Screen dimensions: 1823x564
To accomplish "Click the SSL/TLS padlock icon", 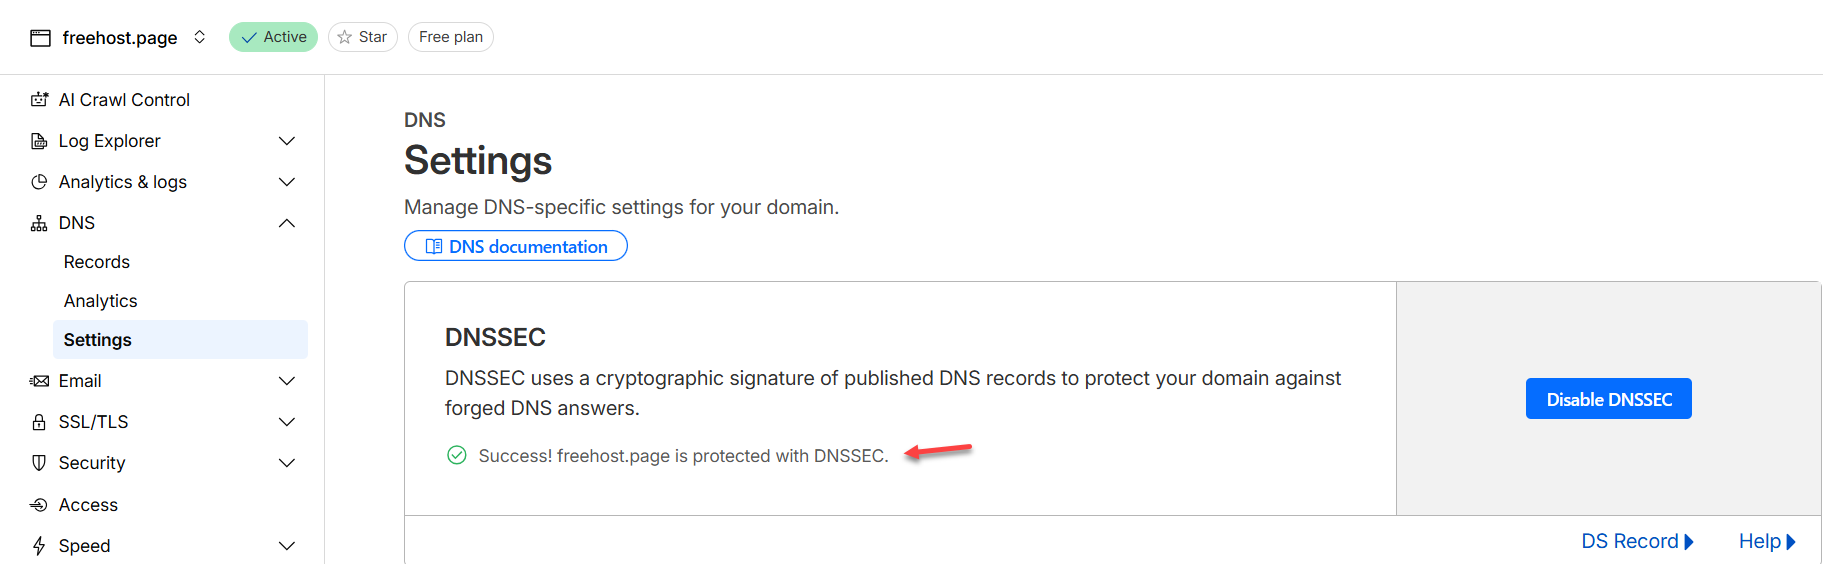I will click(39, 422).
